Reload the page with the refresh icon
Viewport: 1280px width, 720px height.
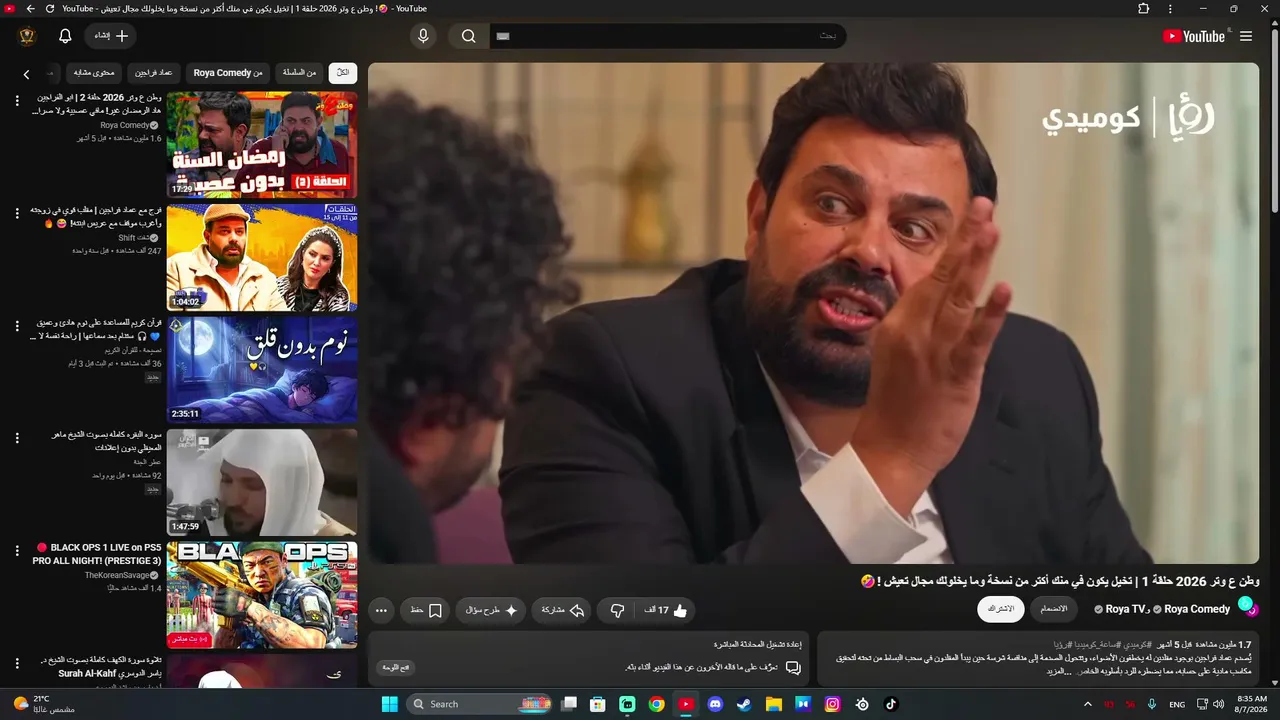pyautogui.click(x=49, y=9)
